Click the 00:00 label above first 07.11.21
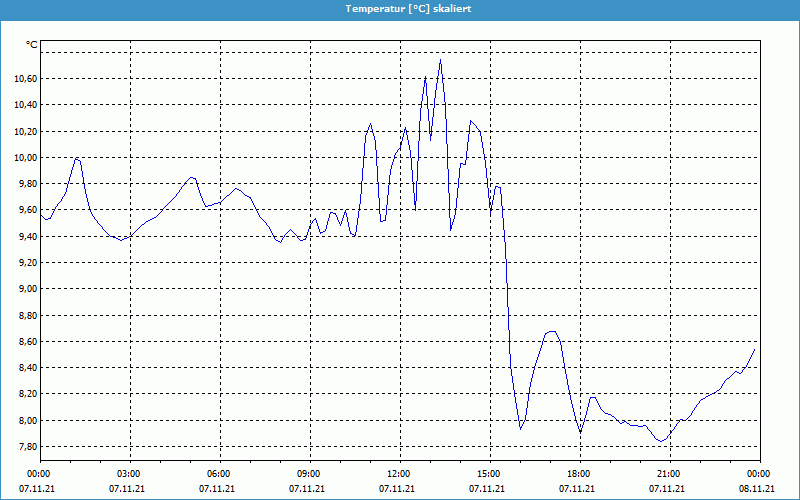800x500 pixels. pos(38,473)
